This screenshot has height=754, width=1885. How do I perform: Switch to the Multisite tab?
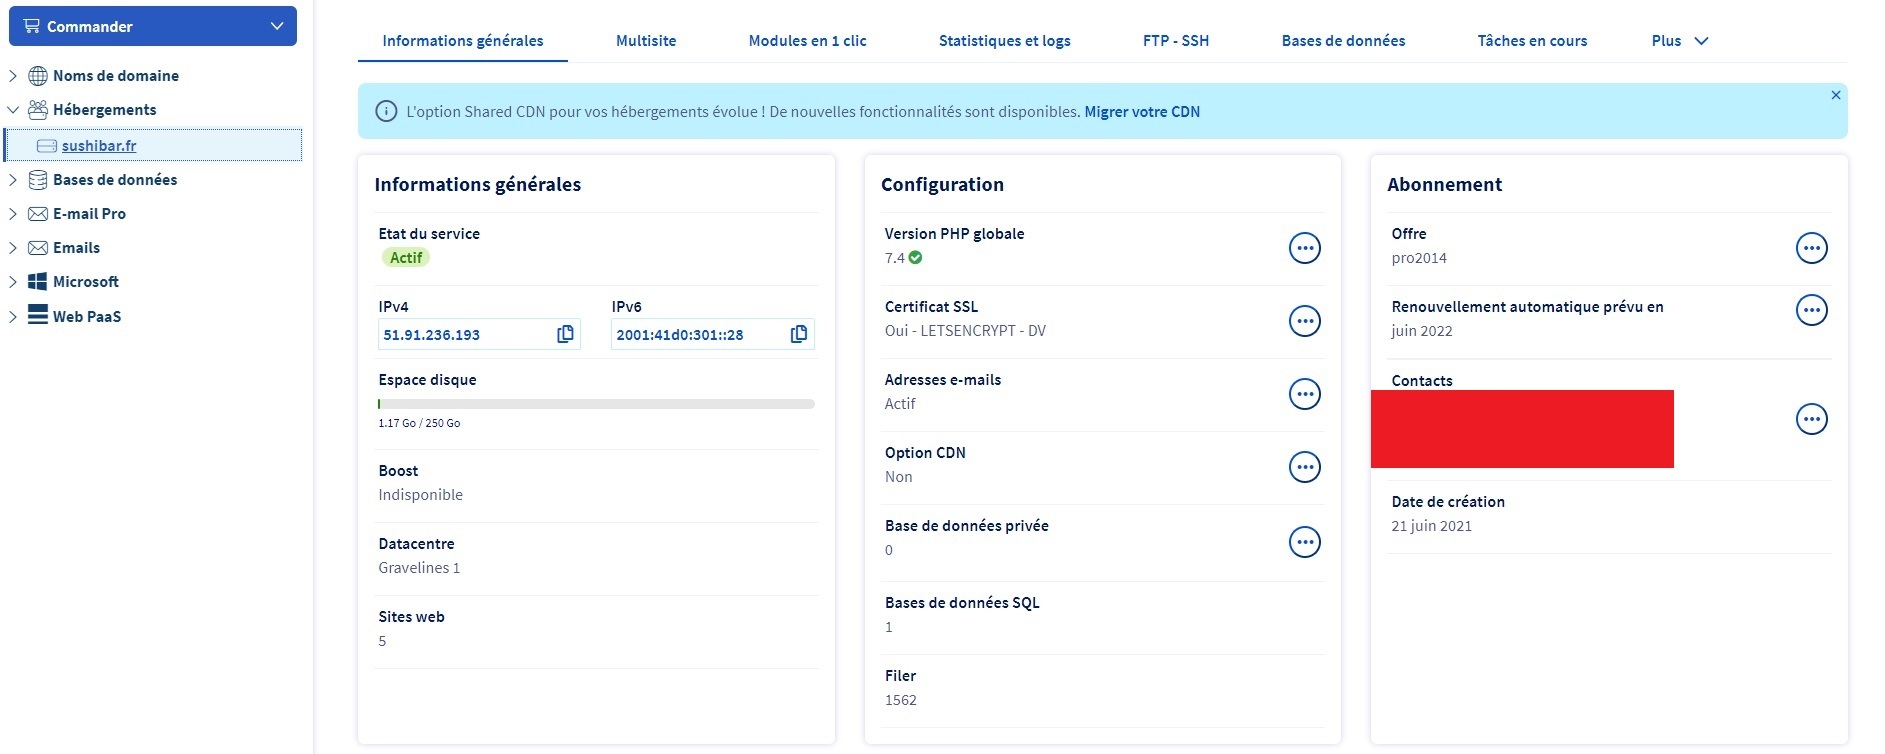[646, 41]
